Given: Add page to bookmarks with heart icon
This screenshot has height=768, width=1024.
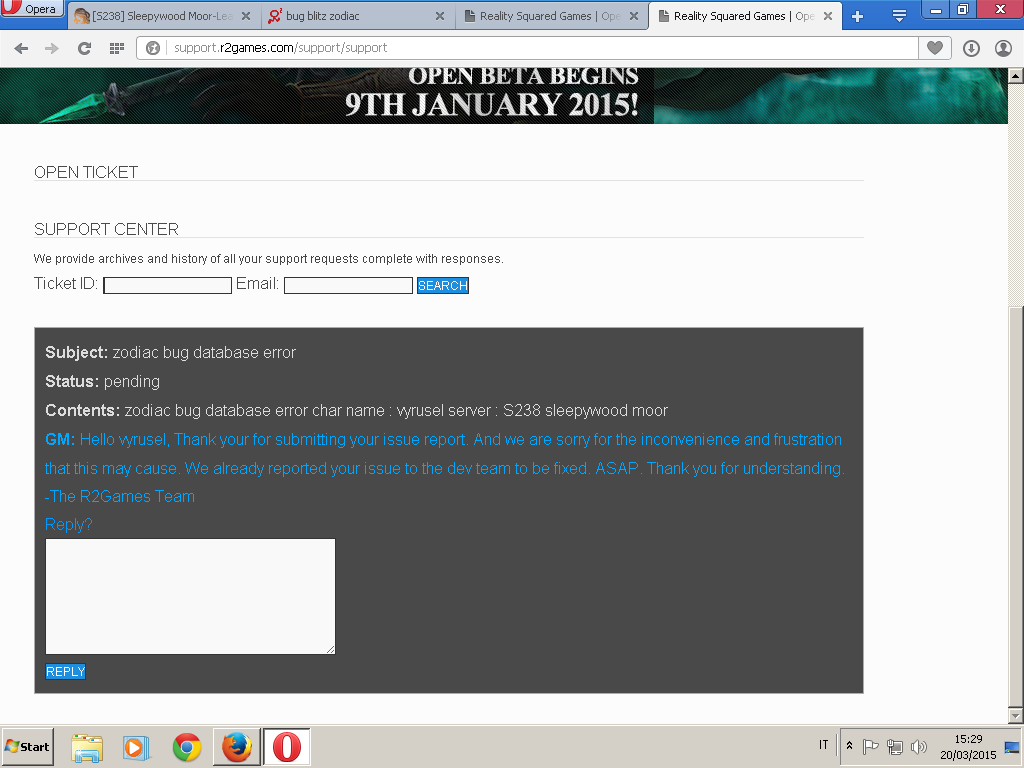Looking at the screenshot, I should click(x=935, y=48).
